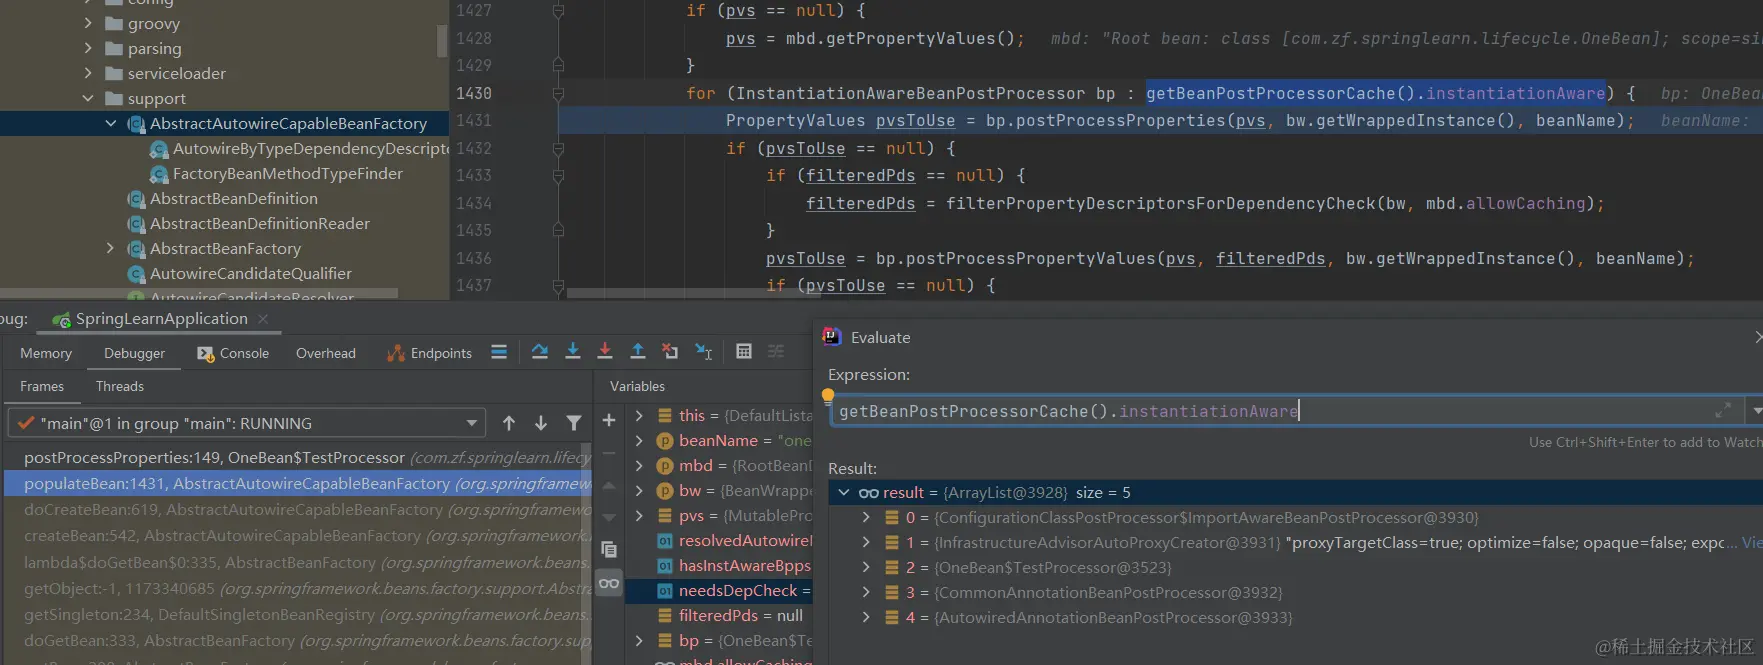Open AutowireCandidateQualifier in project tree
1763x665 pixels.
[x=250, y=273]
